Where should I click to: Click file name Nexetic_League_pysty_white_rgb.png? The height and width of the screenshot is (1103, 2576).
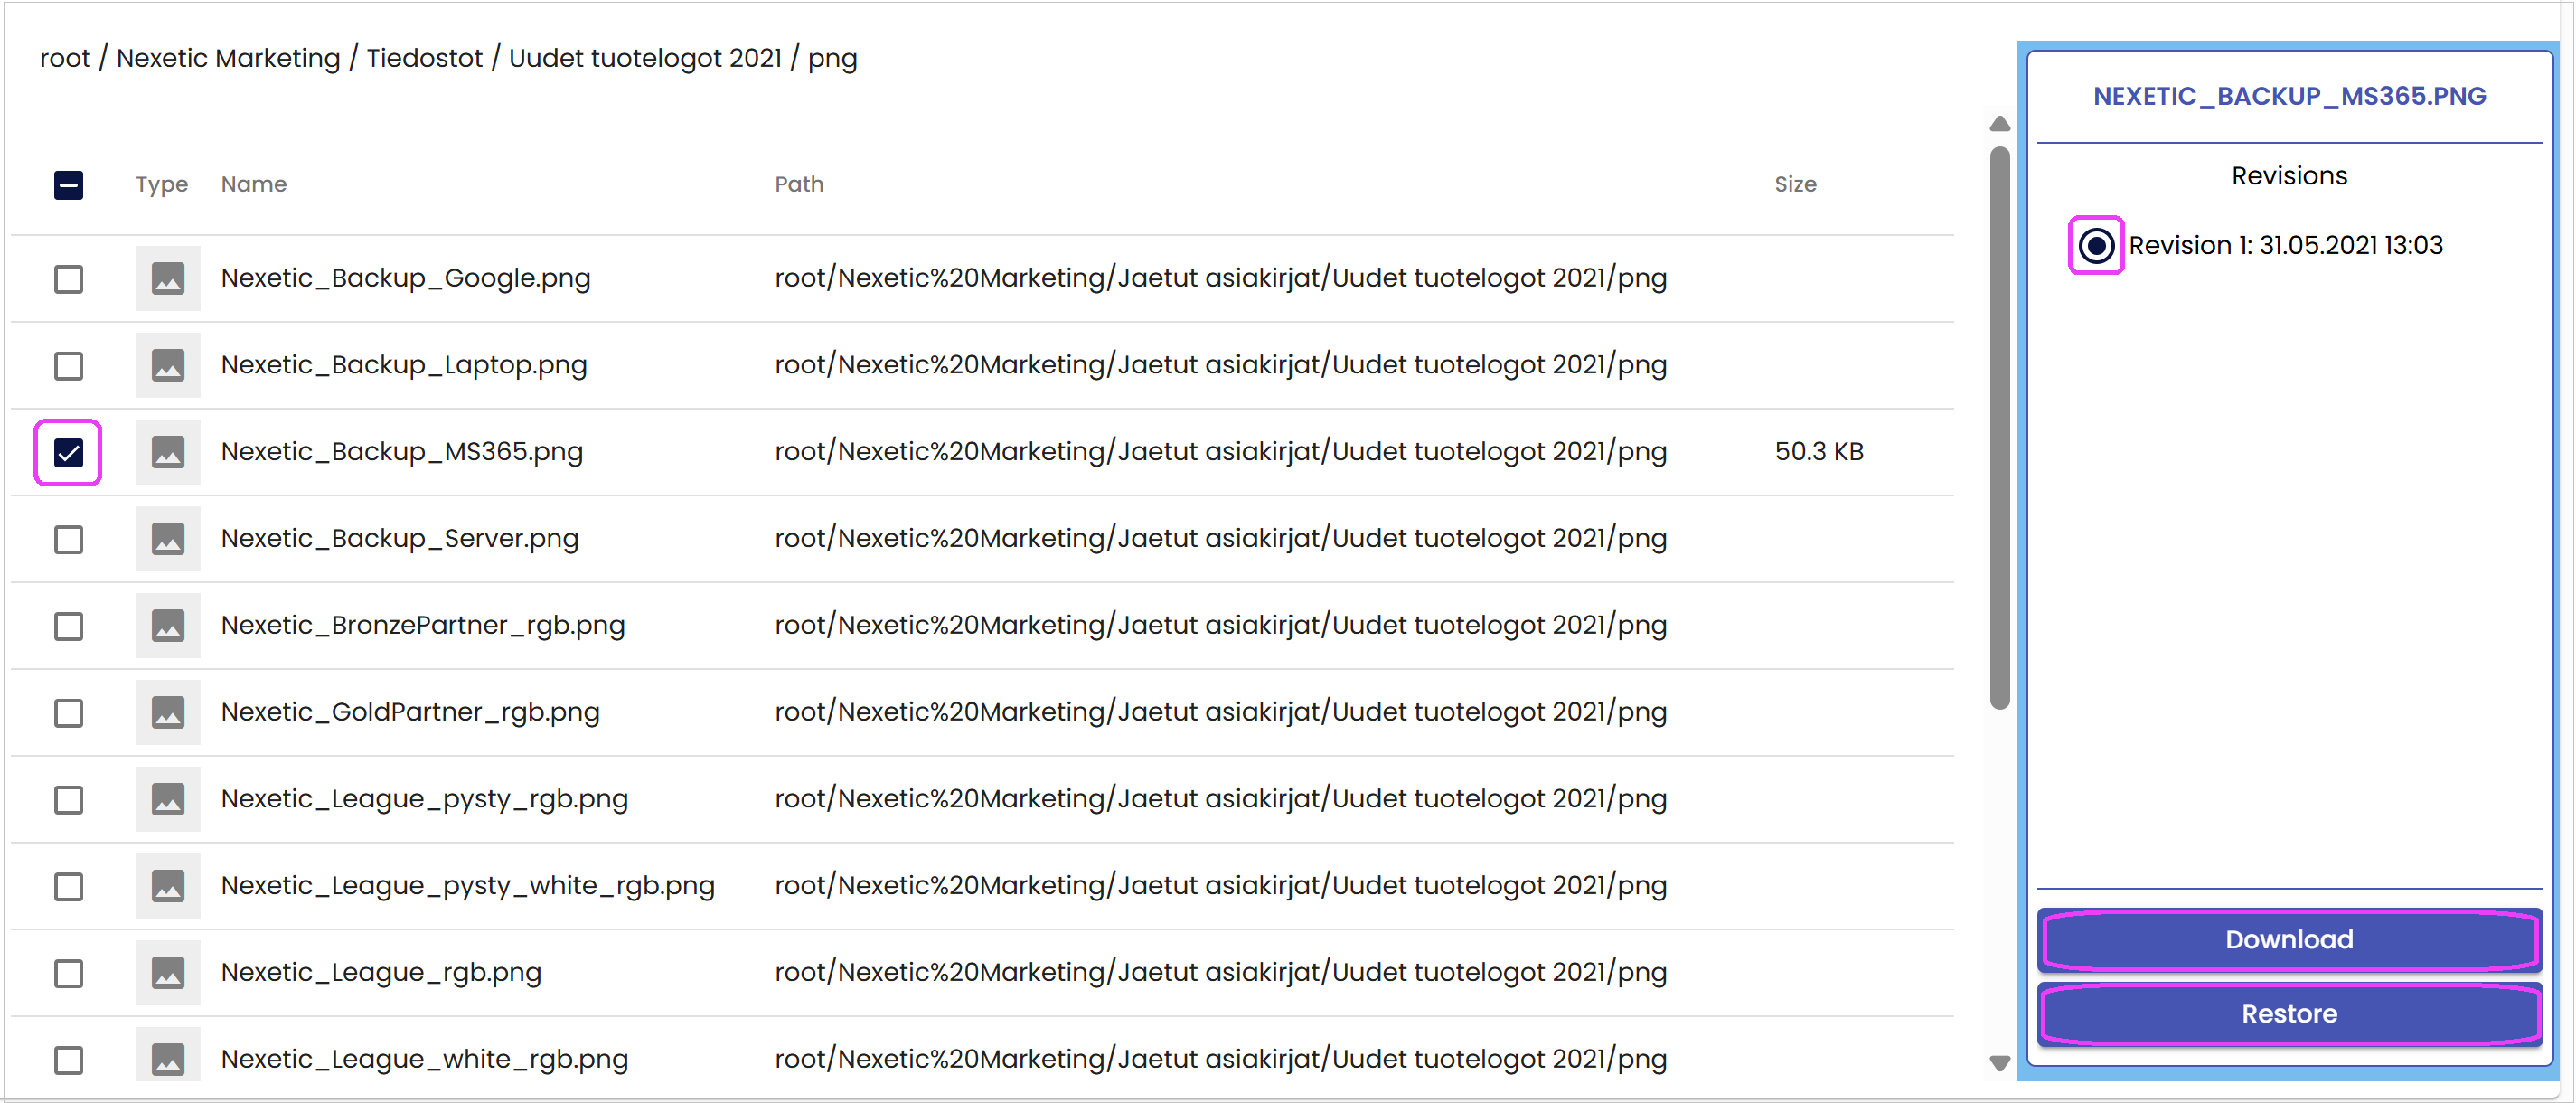[x=467, y=886]
